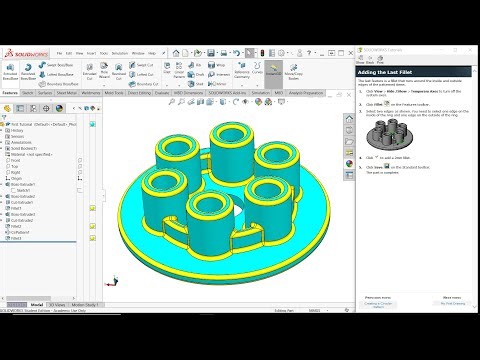Click Show button in Tutorials window
This screenshot has width=480, height=360.
click(x=360, y=60)
